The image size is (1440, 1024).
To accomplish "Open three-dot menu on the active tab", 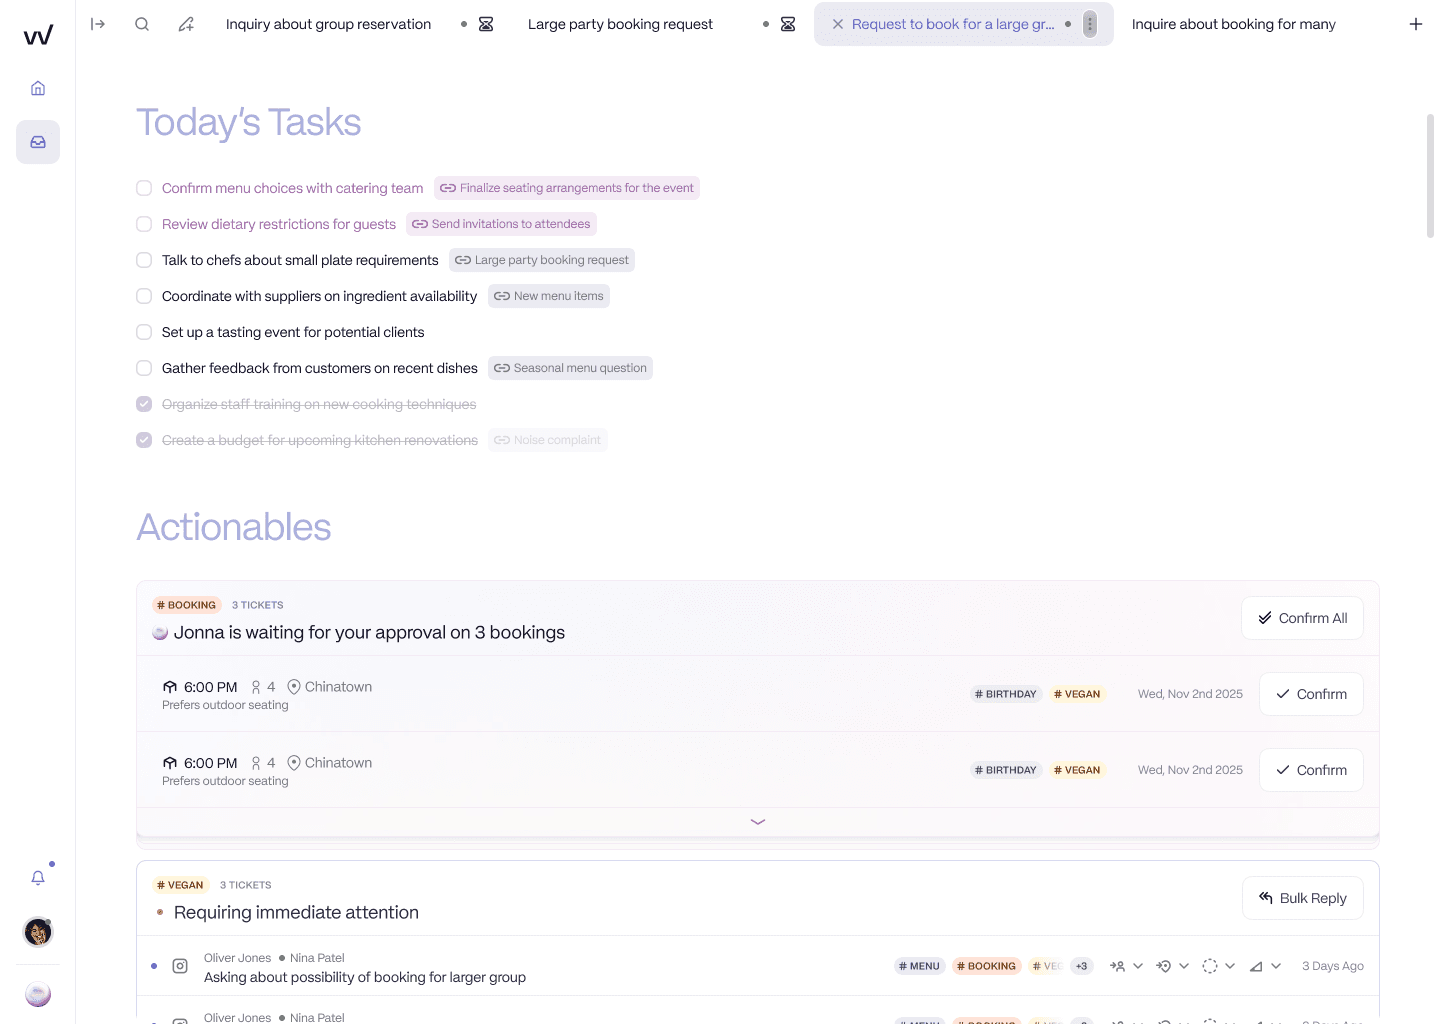I will (1090, 24).
